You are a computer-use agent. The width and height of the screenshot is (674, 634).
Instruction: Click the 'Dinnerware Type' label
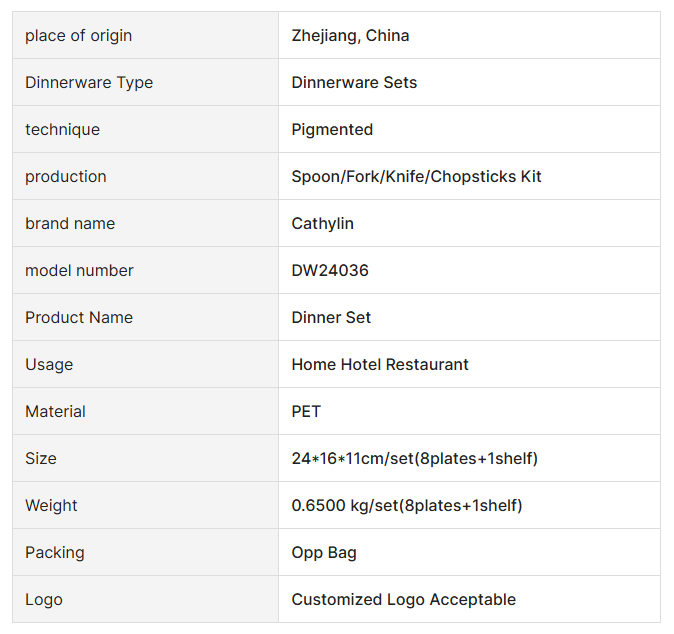(x=89, y=83)
